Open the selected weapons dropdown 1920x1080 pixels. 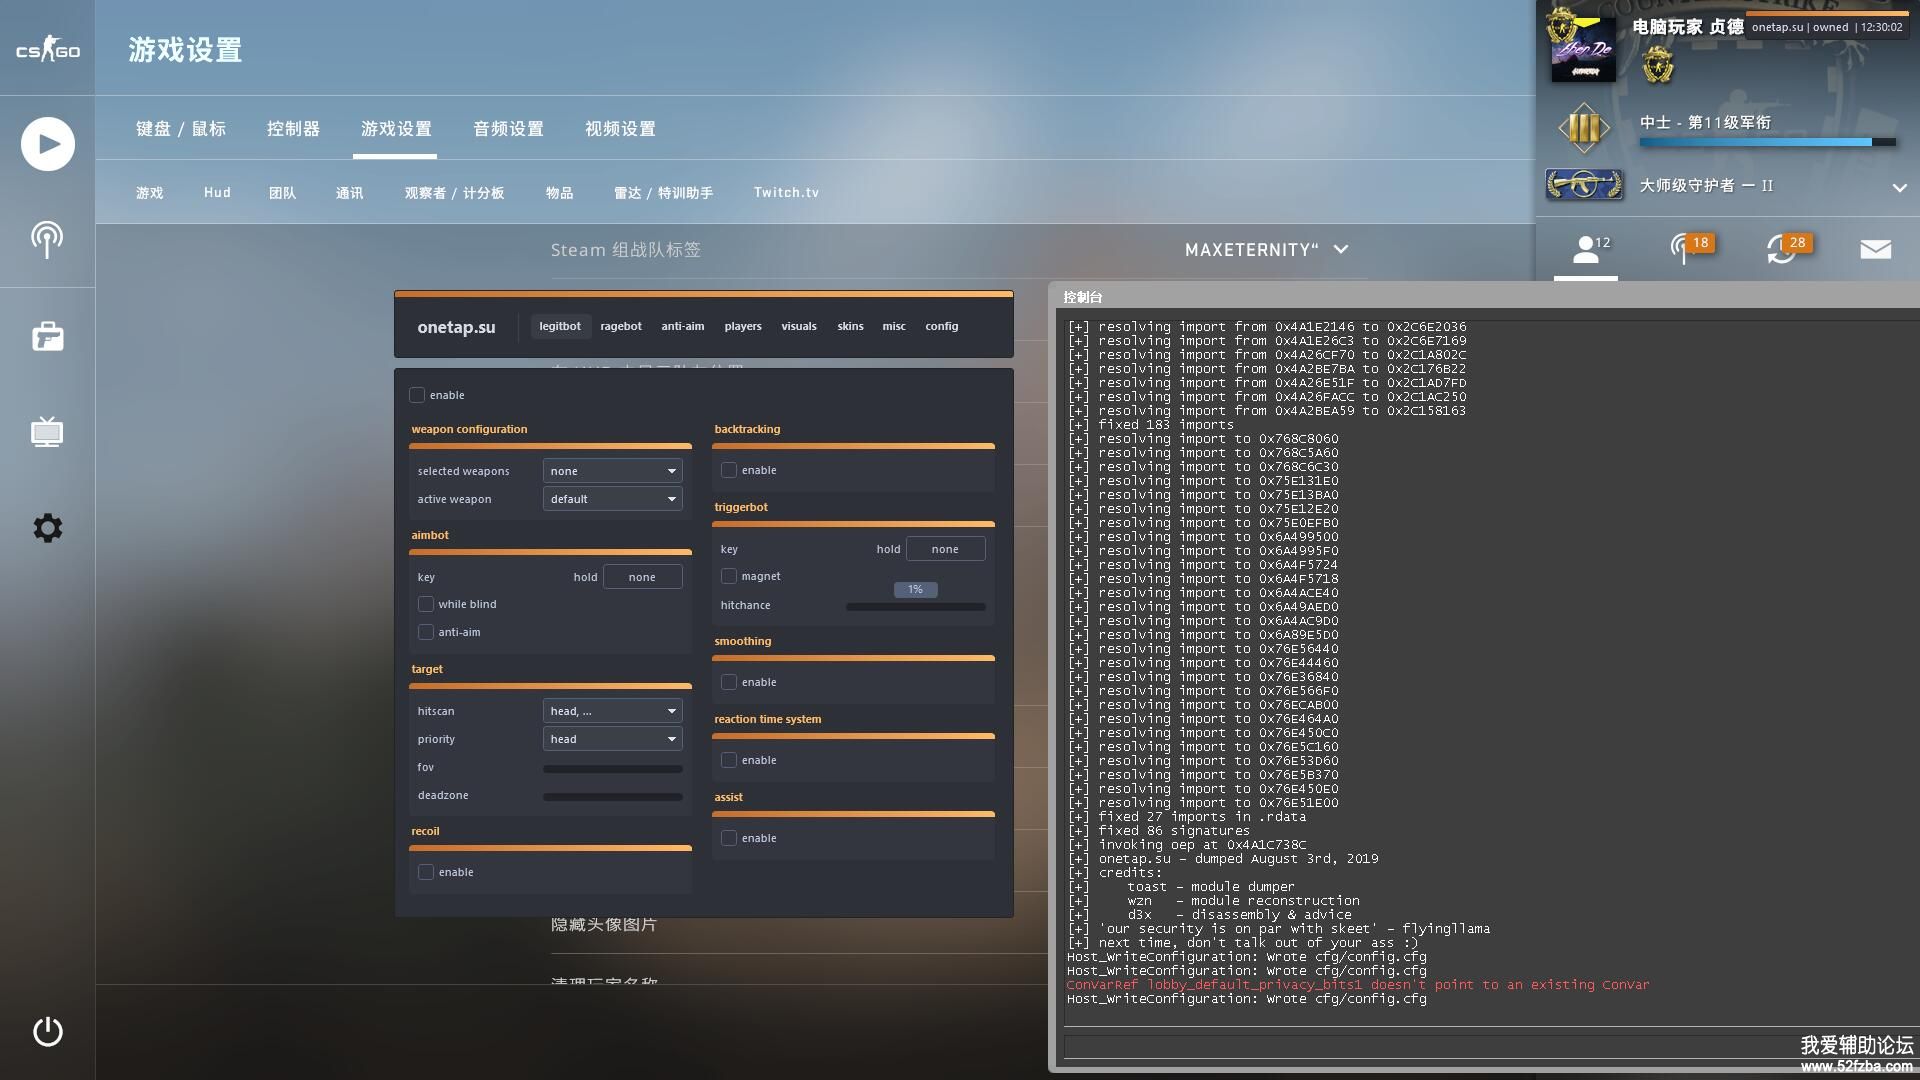tap(613, 471)
